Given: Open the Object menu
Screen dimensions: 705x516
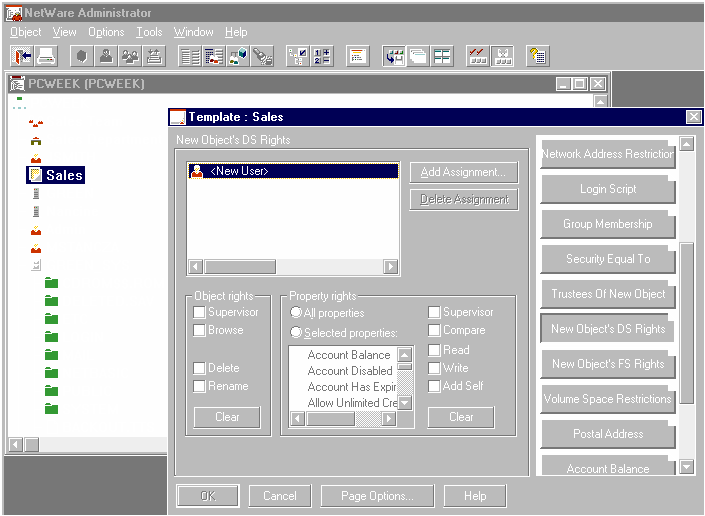Looking at the screenshot, I should pos(26,32).
